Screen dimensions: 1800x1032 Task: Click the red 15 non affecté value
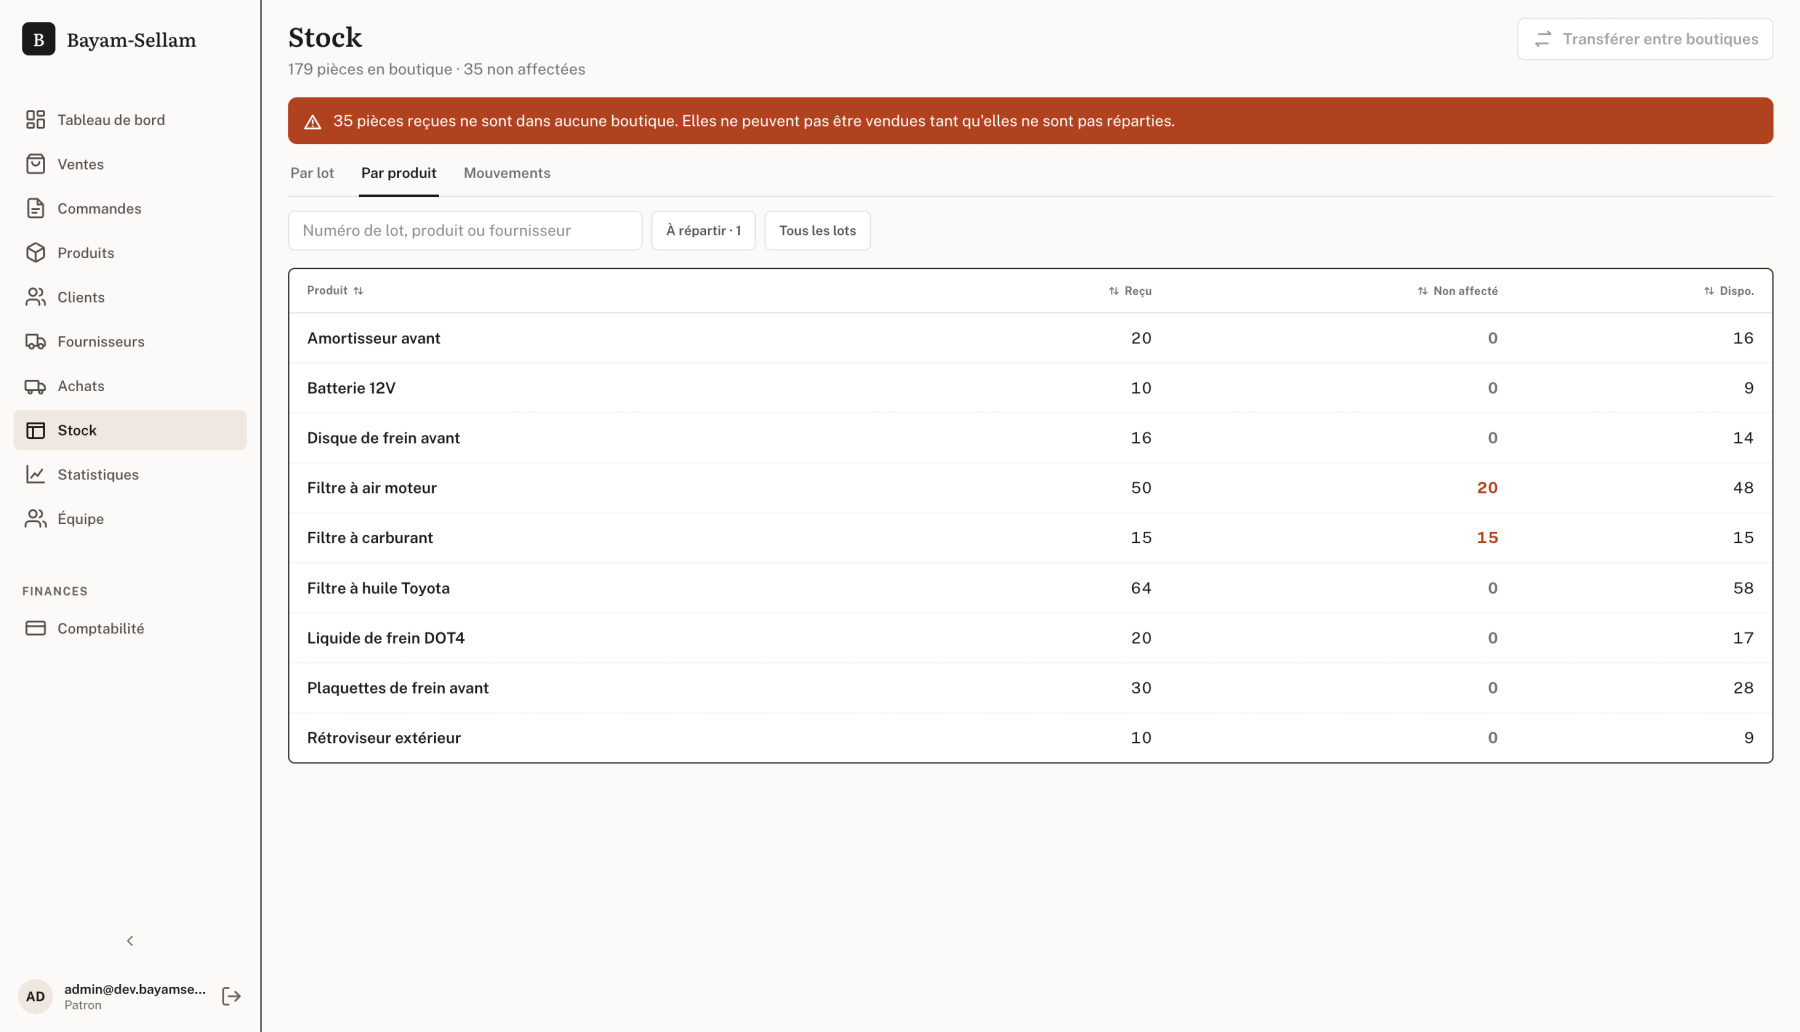click(x=1487, y=538)
